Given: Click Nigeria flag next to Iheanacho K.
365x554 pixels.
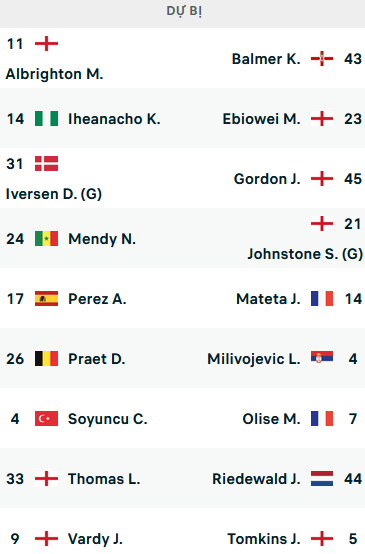Looking at the screenshot, I should [46, 119].
